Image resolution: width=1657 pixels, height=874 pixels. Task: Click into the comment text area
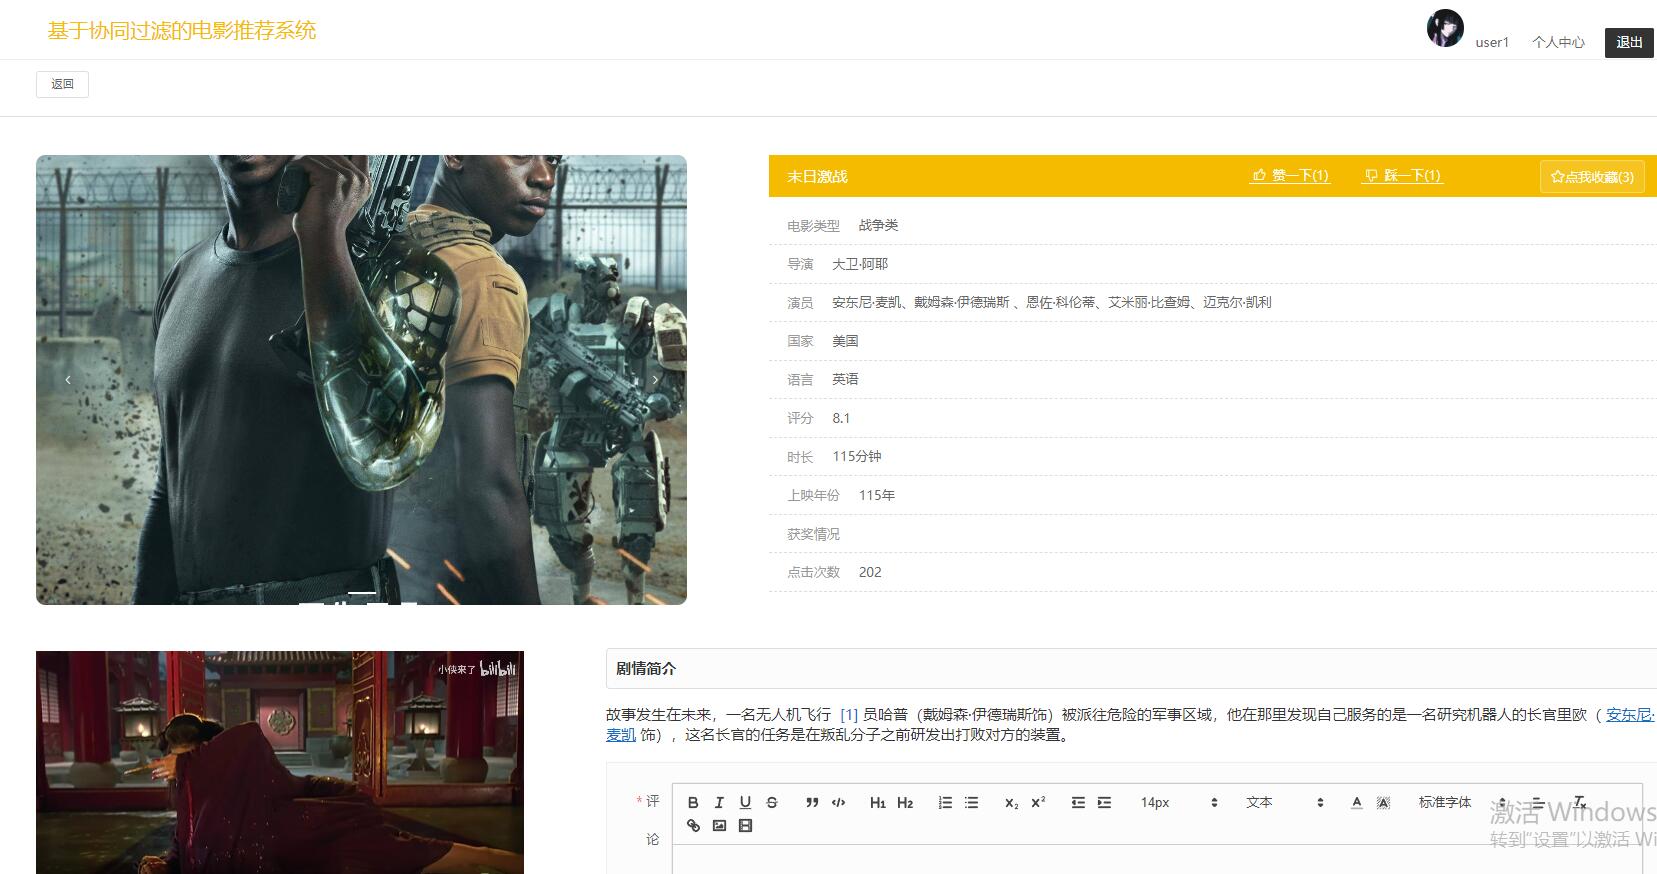click(x=1157, y=860)
